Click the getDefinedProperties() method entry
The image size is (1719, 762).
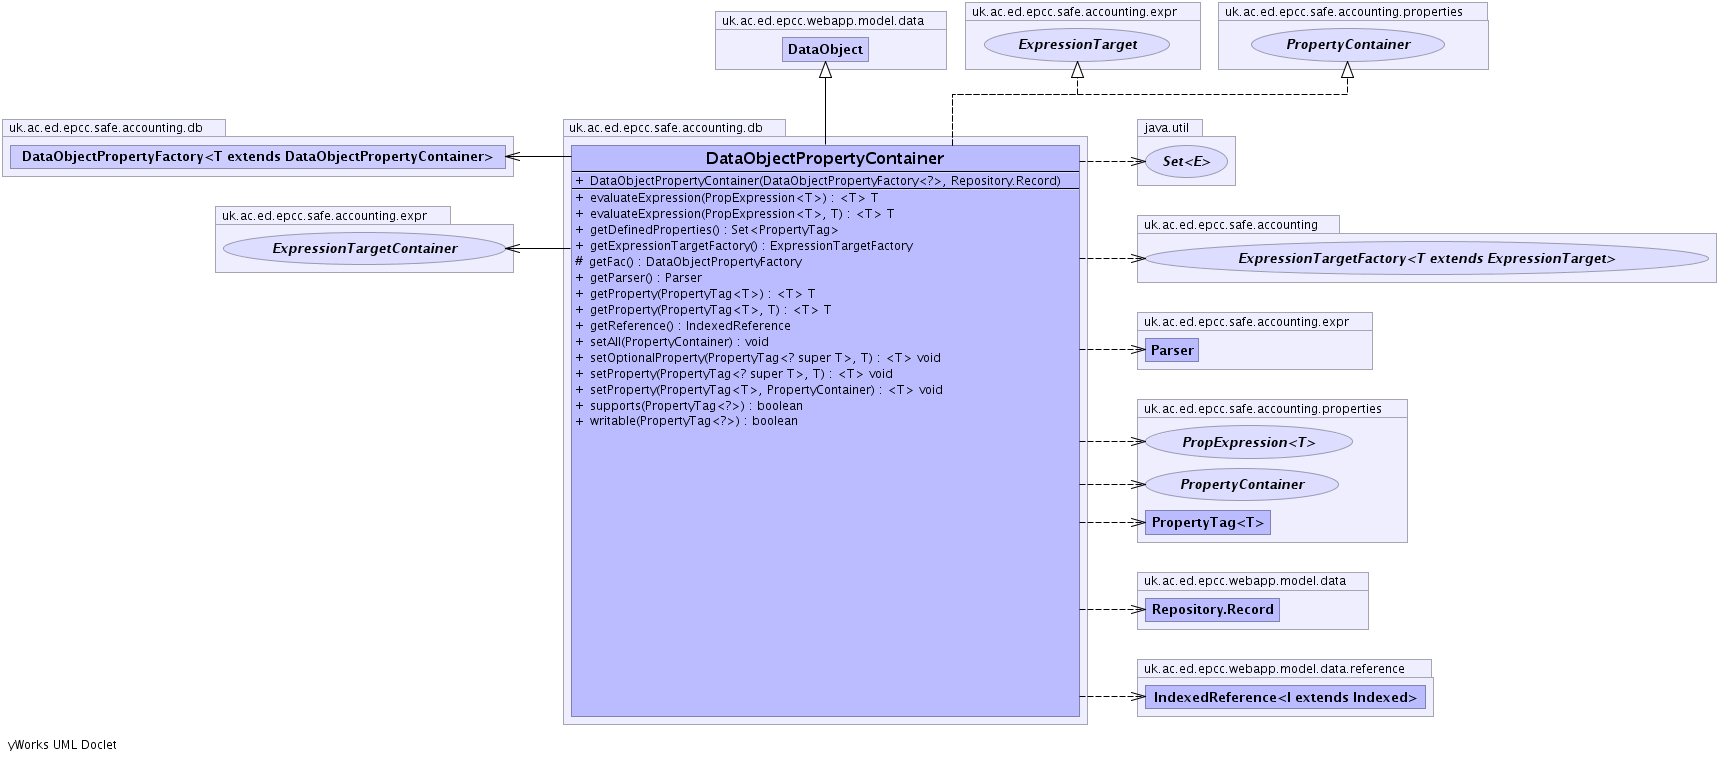(x=713, y=230)
